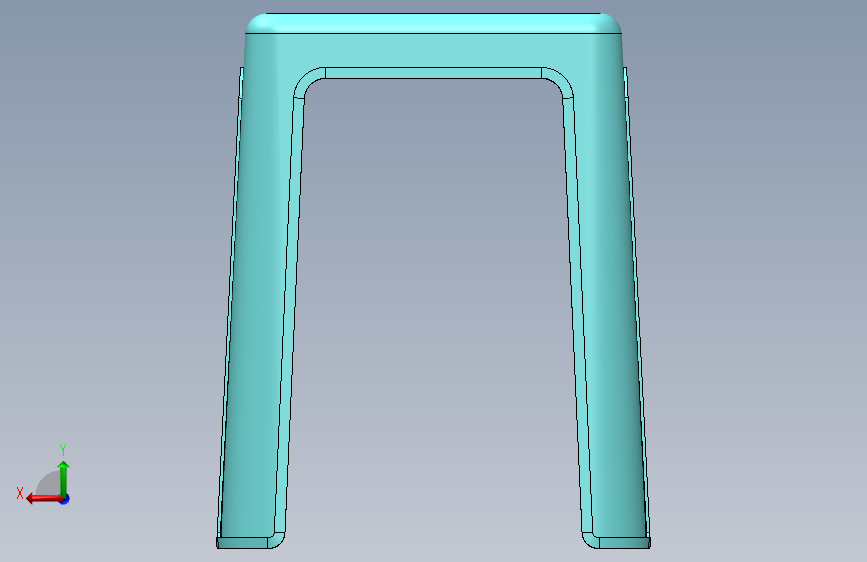Click the red X axis arrow of the triad

click(x=43, y=499)
